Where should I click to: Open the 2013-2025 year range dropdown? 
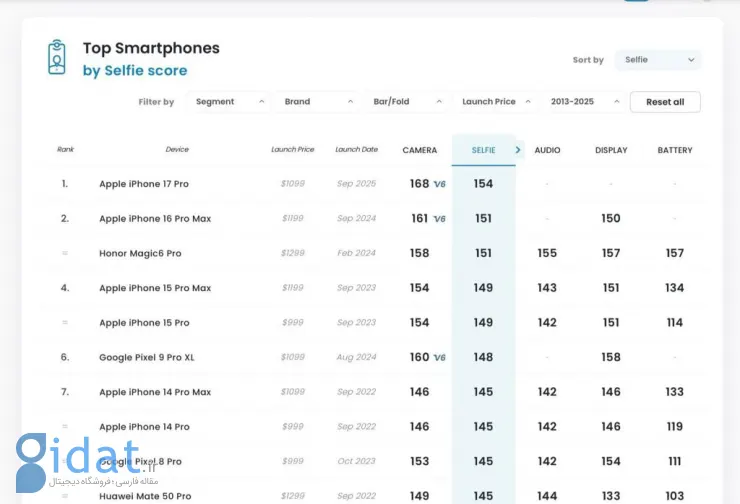585,102
